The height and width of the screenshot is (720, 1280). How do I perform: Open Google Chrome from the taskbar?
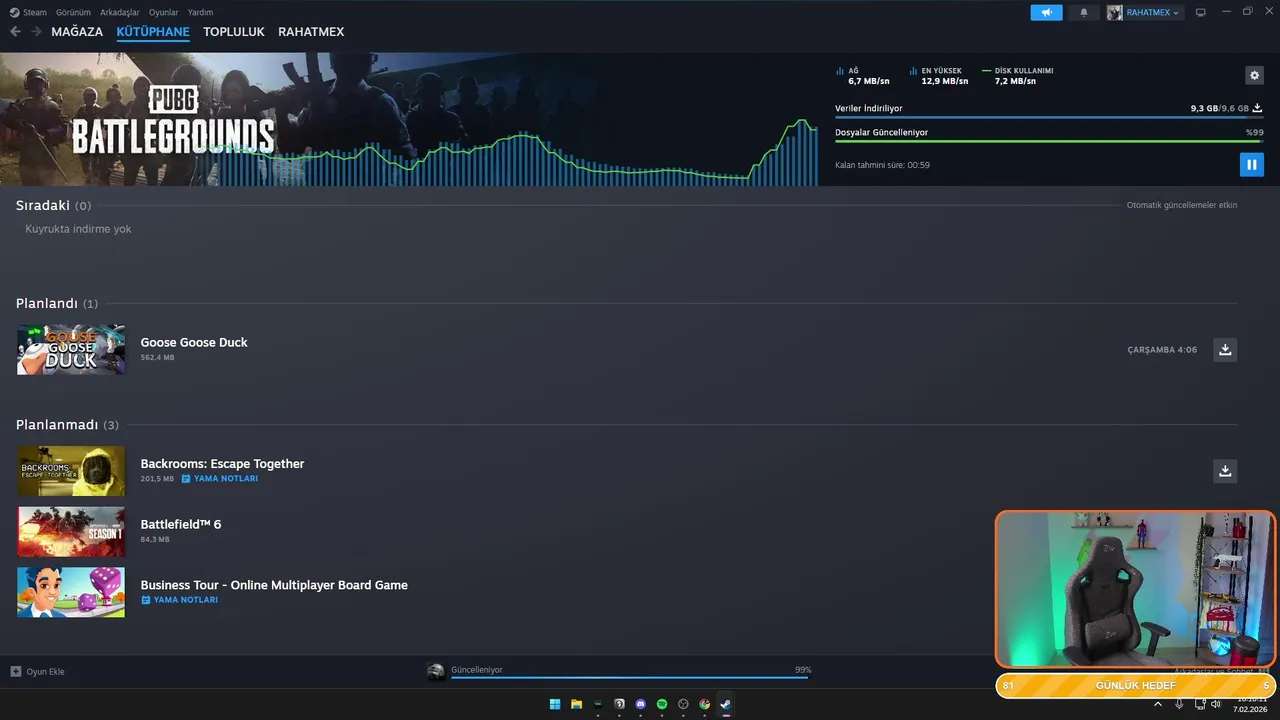pos(705,704)
